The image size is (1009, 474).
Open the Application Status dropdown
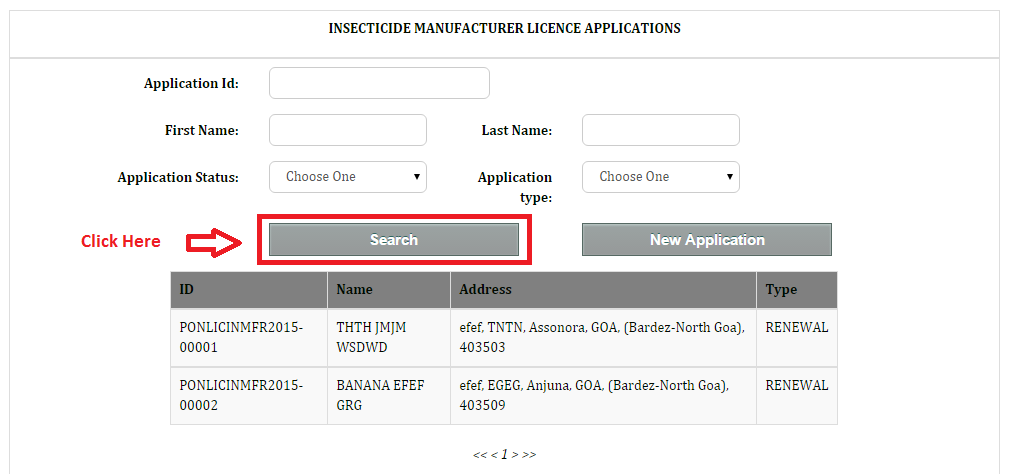tap(347, 177)
